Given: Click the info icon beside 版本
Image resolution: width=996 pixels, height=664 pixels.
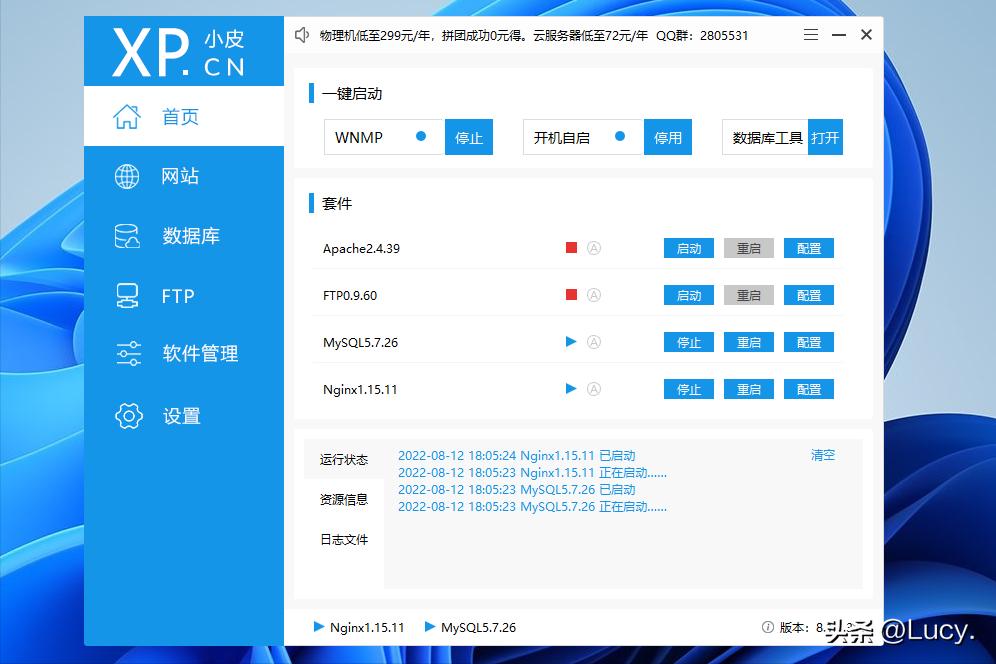Looking at the screenshot, I should 767,627.
